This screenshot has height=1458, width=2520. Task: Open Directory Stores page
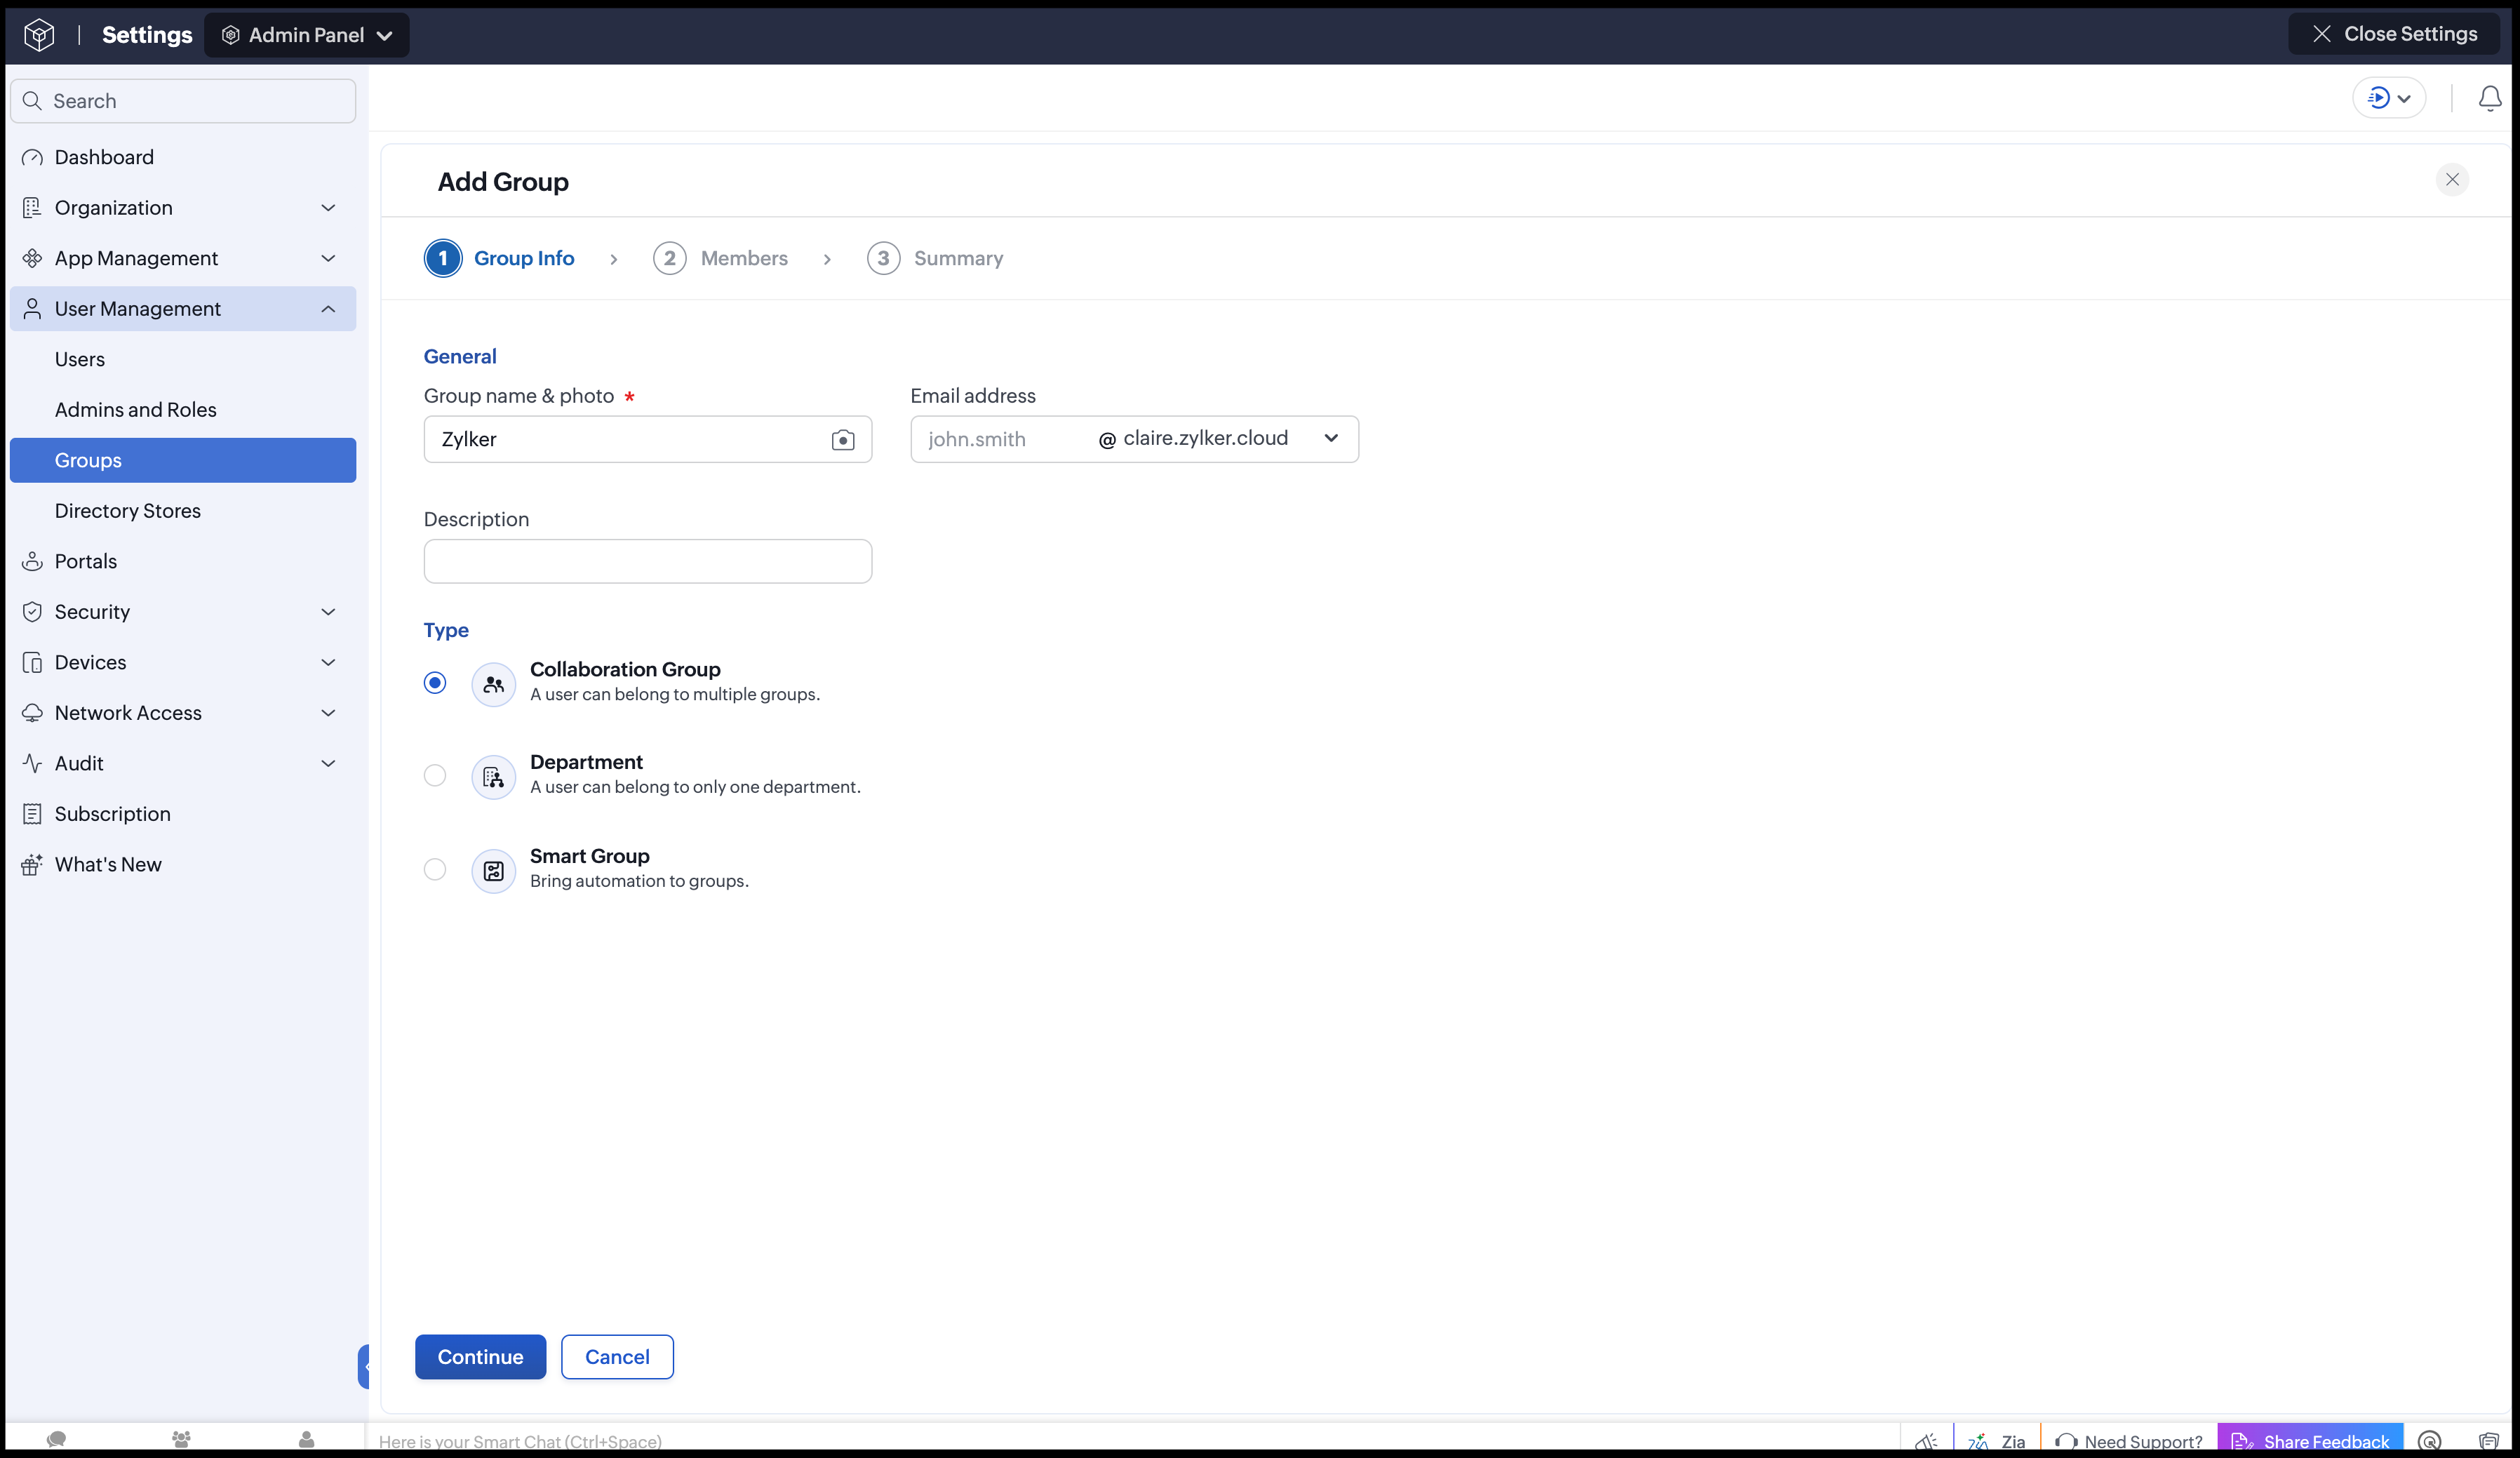pos(183,511)
